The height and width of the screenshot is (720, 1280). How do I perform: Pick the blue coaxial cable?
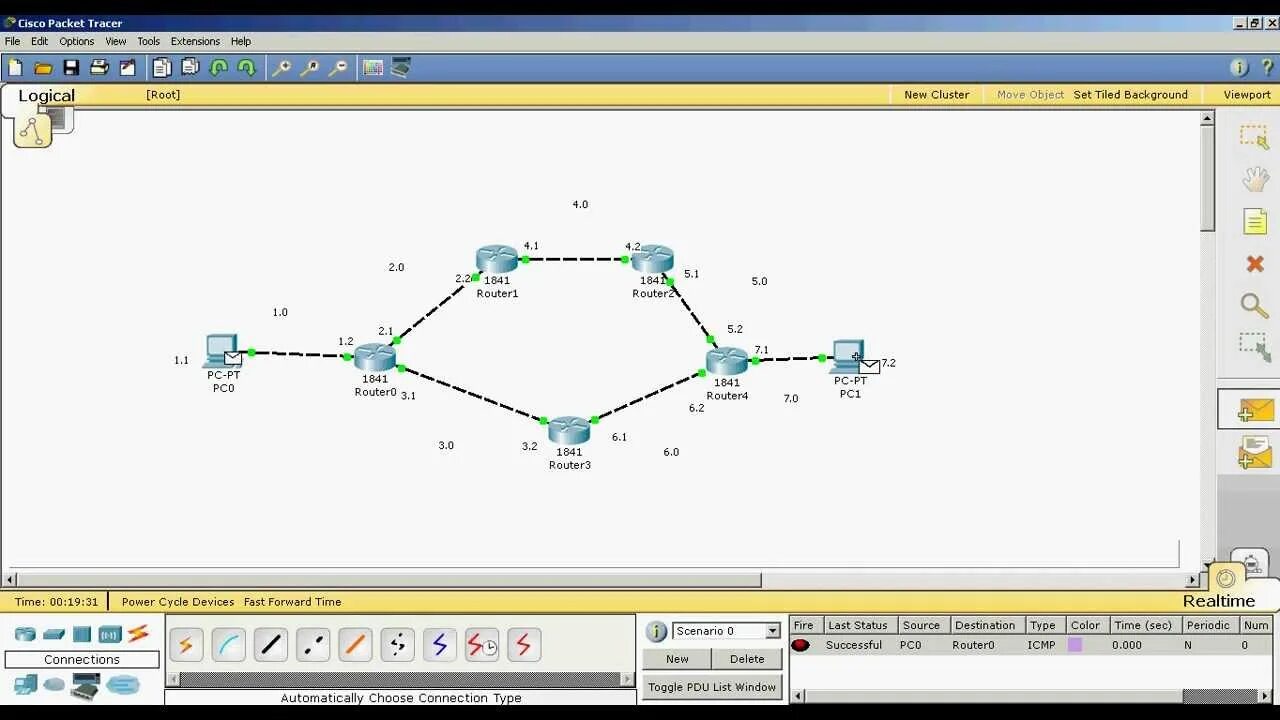click(x=440, y=645)
